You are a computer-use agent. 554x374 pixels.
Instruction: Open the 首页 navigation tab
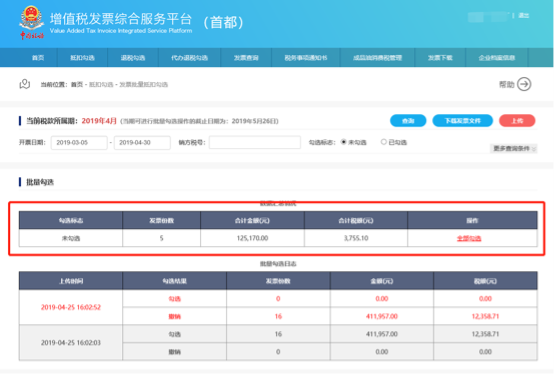point(38,58)
